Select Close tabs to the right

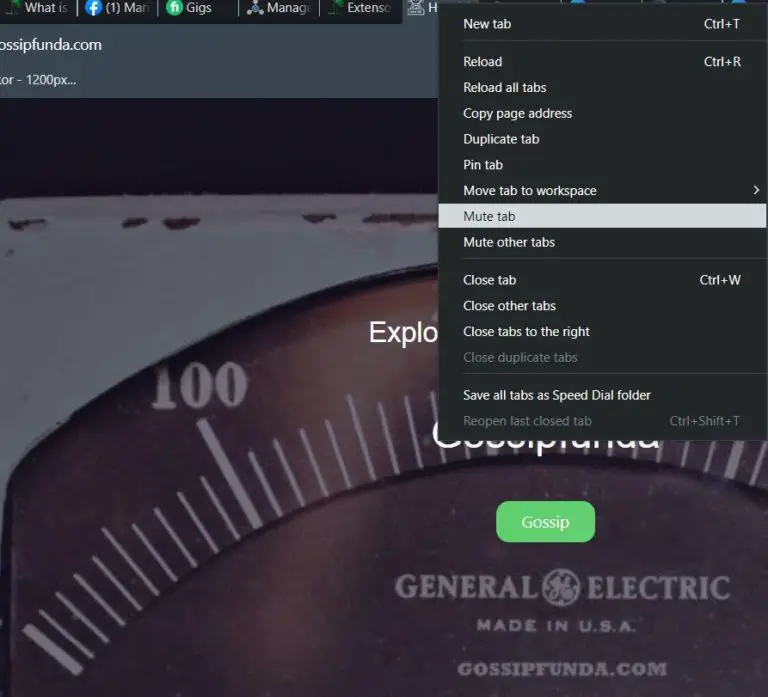point(601,332)
